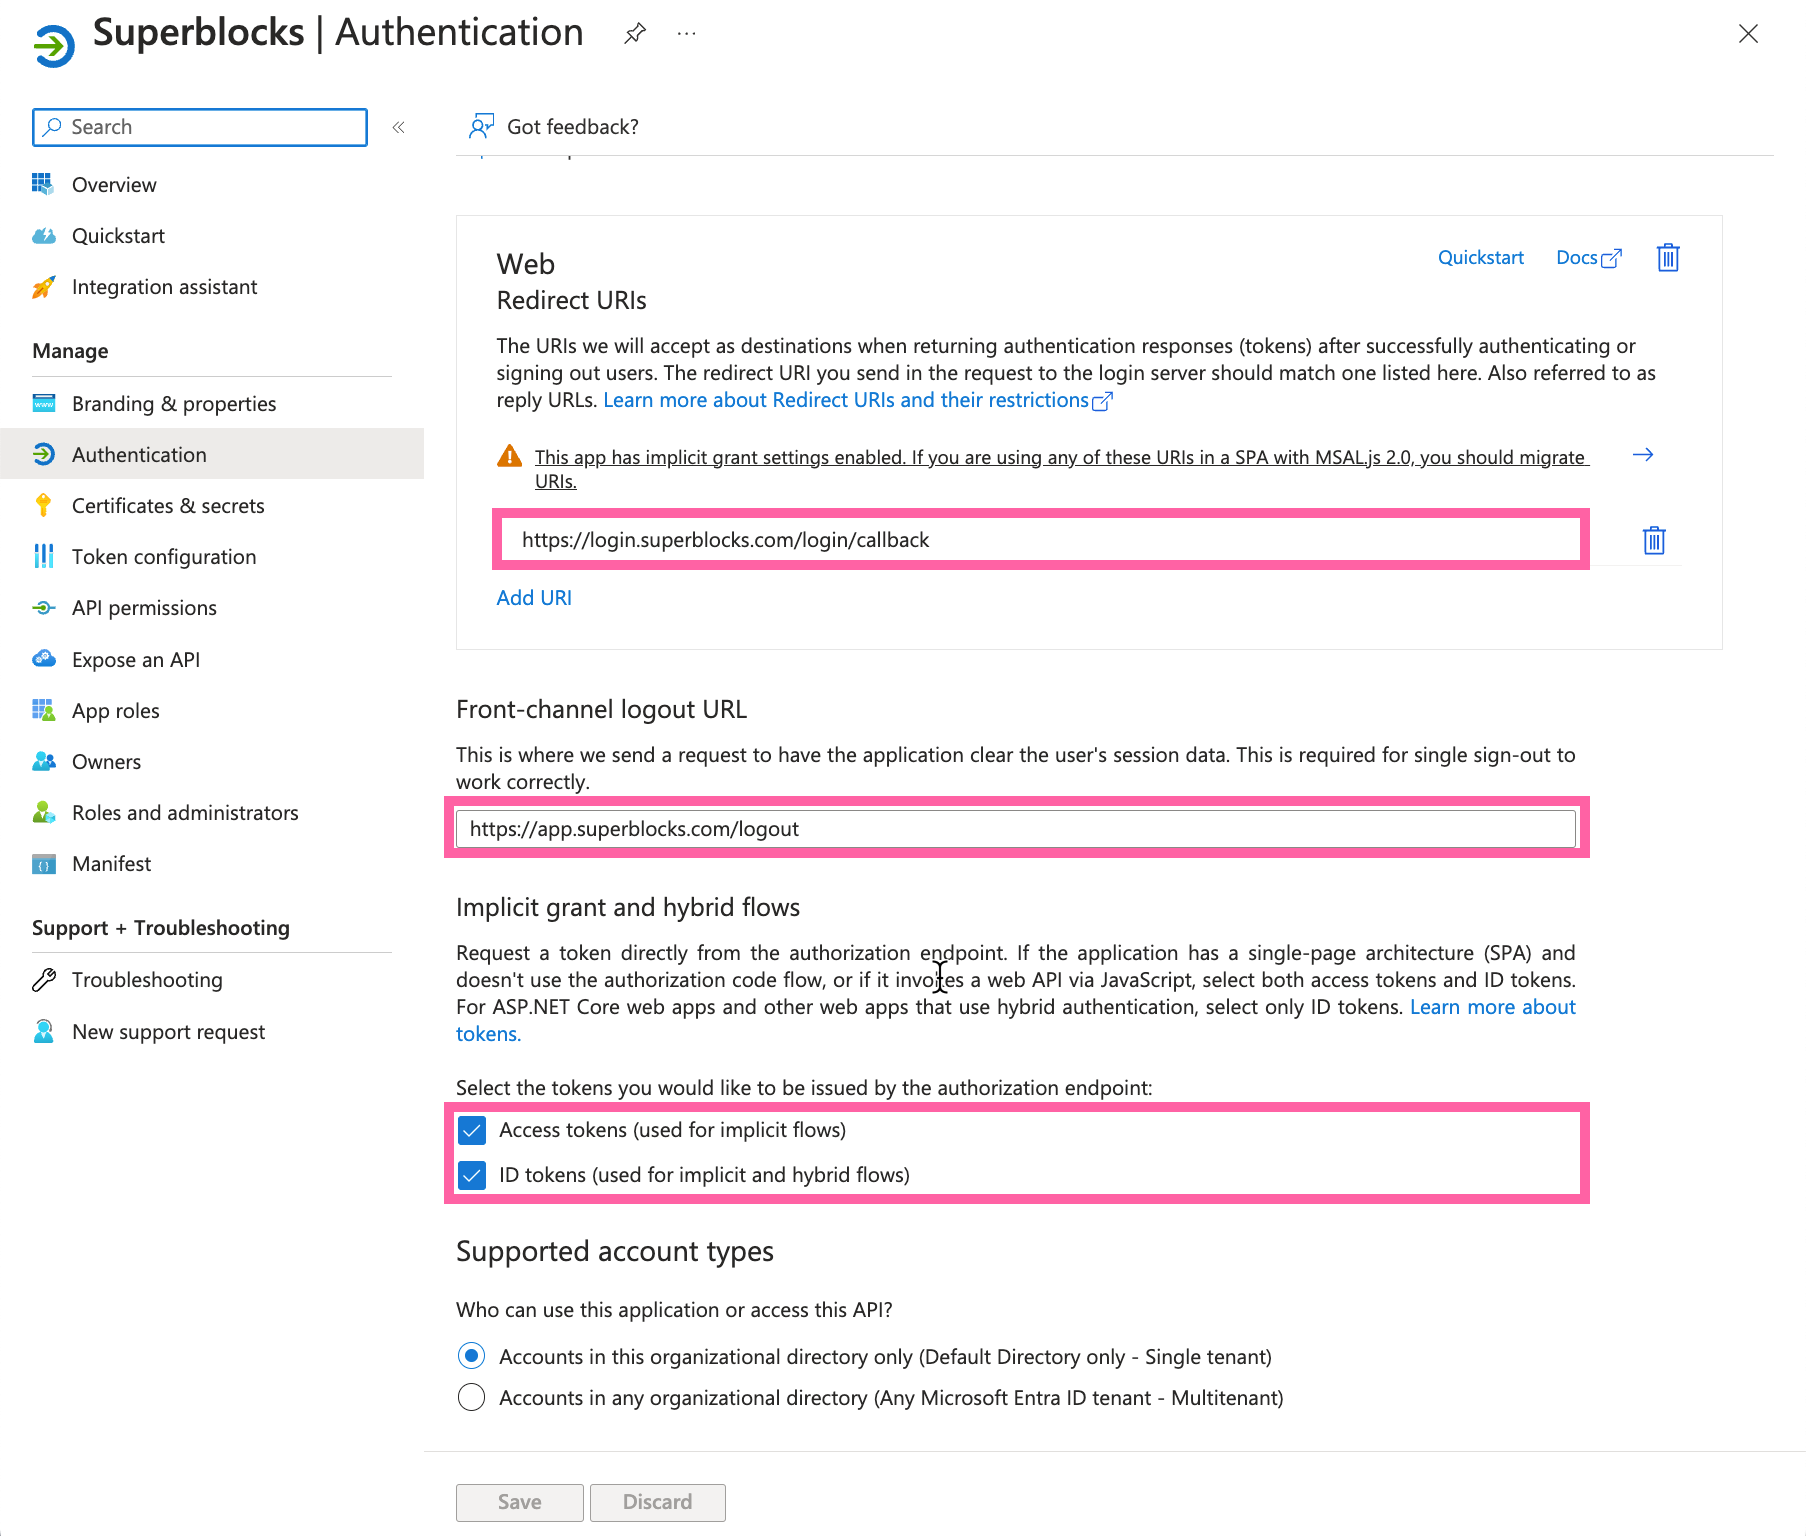Click the Token configuration sidebar icon
Image resolution: width=1806 pixels, height=1536 pixels.
(44, 556)
